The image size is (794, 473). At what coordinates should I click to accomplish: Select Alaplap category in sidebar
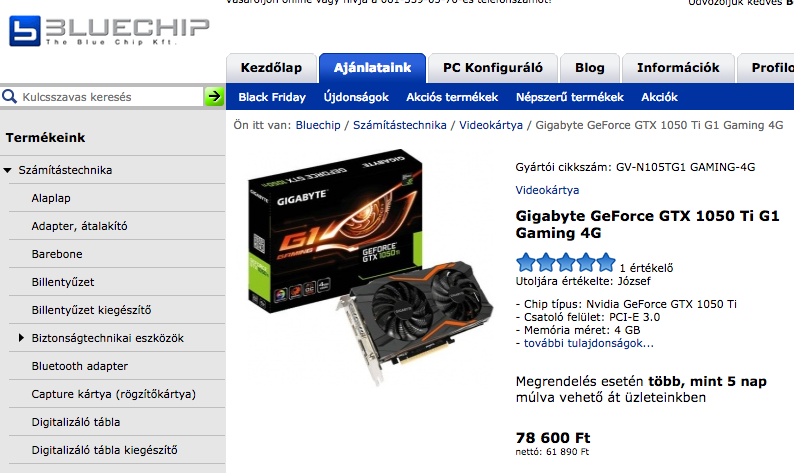51,198
